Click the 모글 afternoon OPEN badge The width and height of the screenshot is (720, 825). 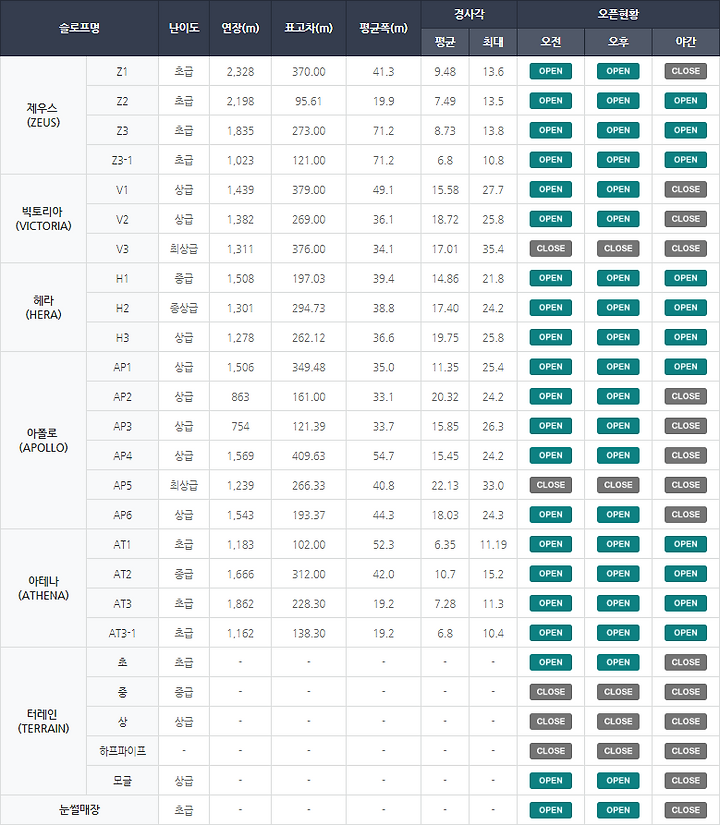[618, 781]
